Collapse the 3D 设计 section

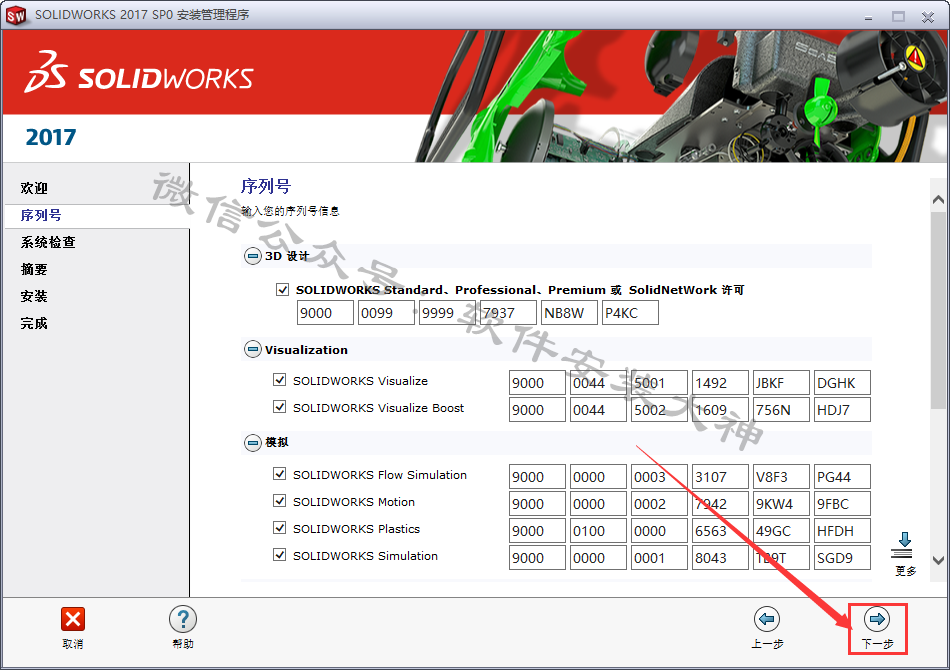[253, 256]
